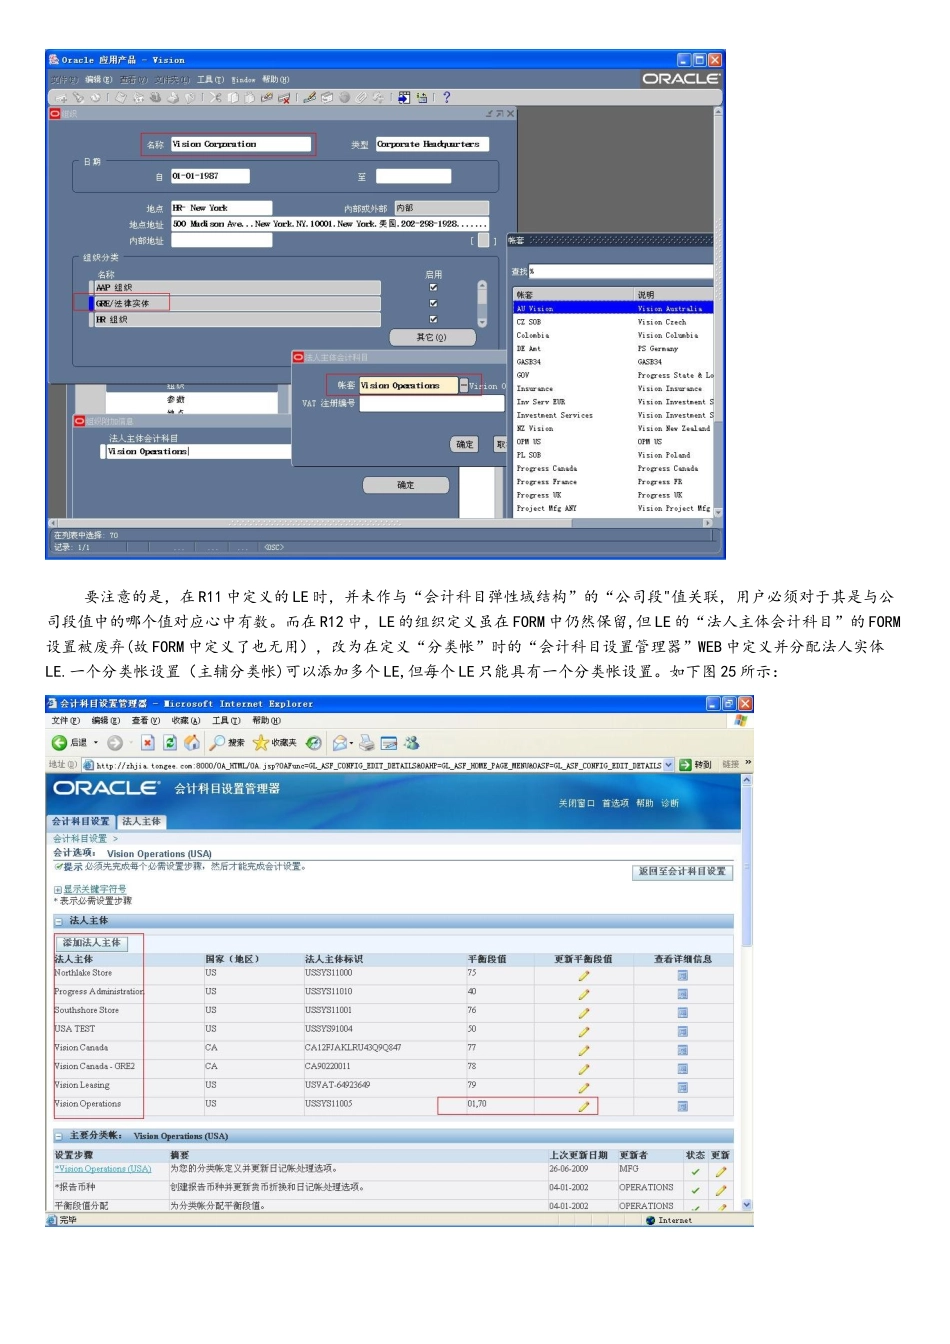
Task: Click the *Vision Operations (USA) link
Action: click(x=103, y=1169)
